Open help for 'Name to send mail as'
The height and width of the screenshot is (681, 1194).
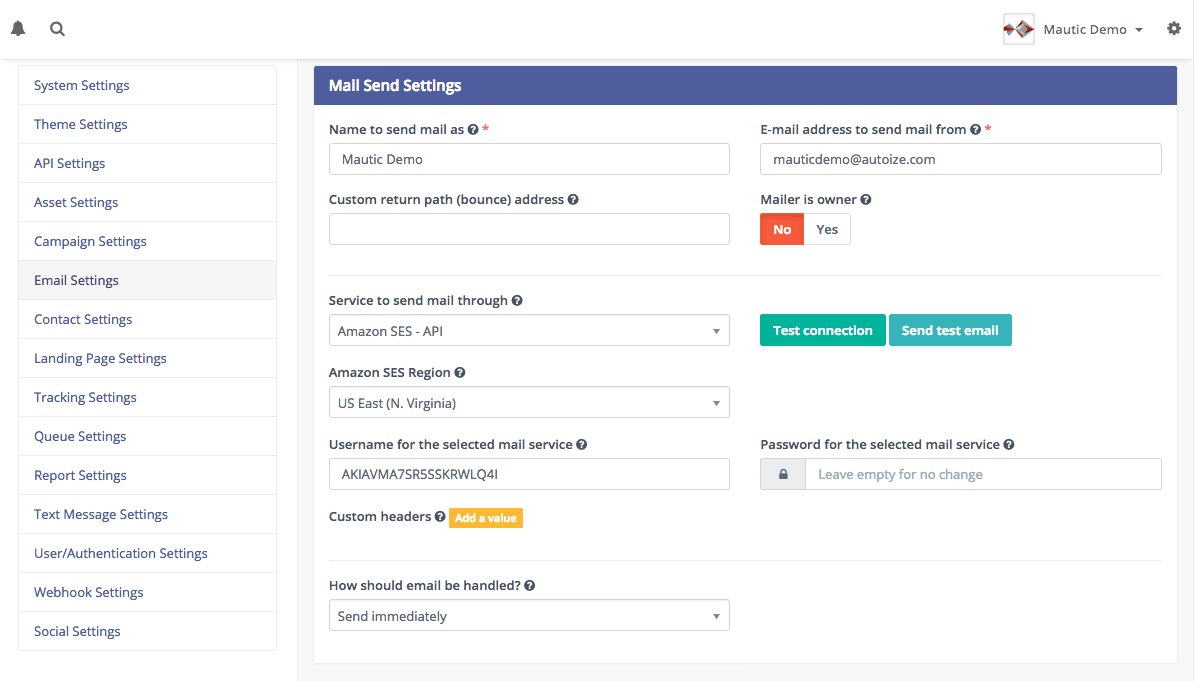click(471, 128)
